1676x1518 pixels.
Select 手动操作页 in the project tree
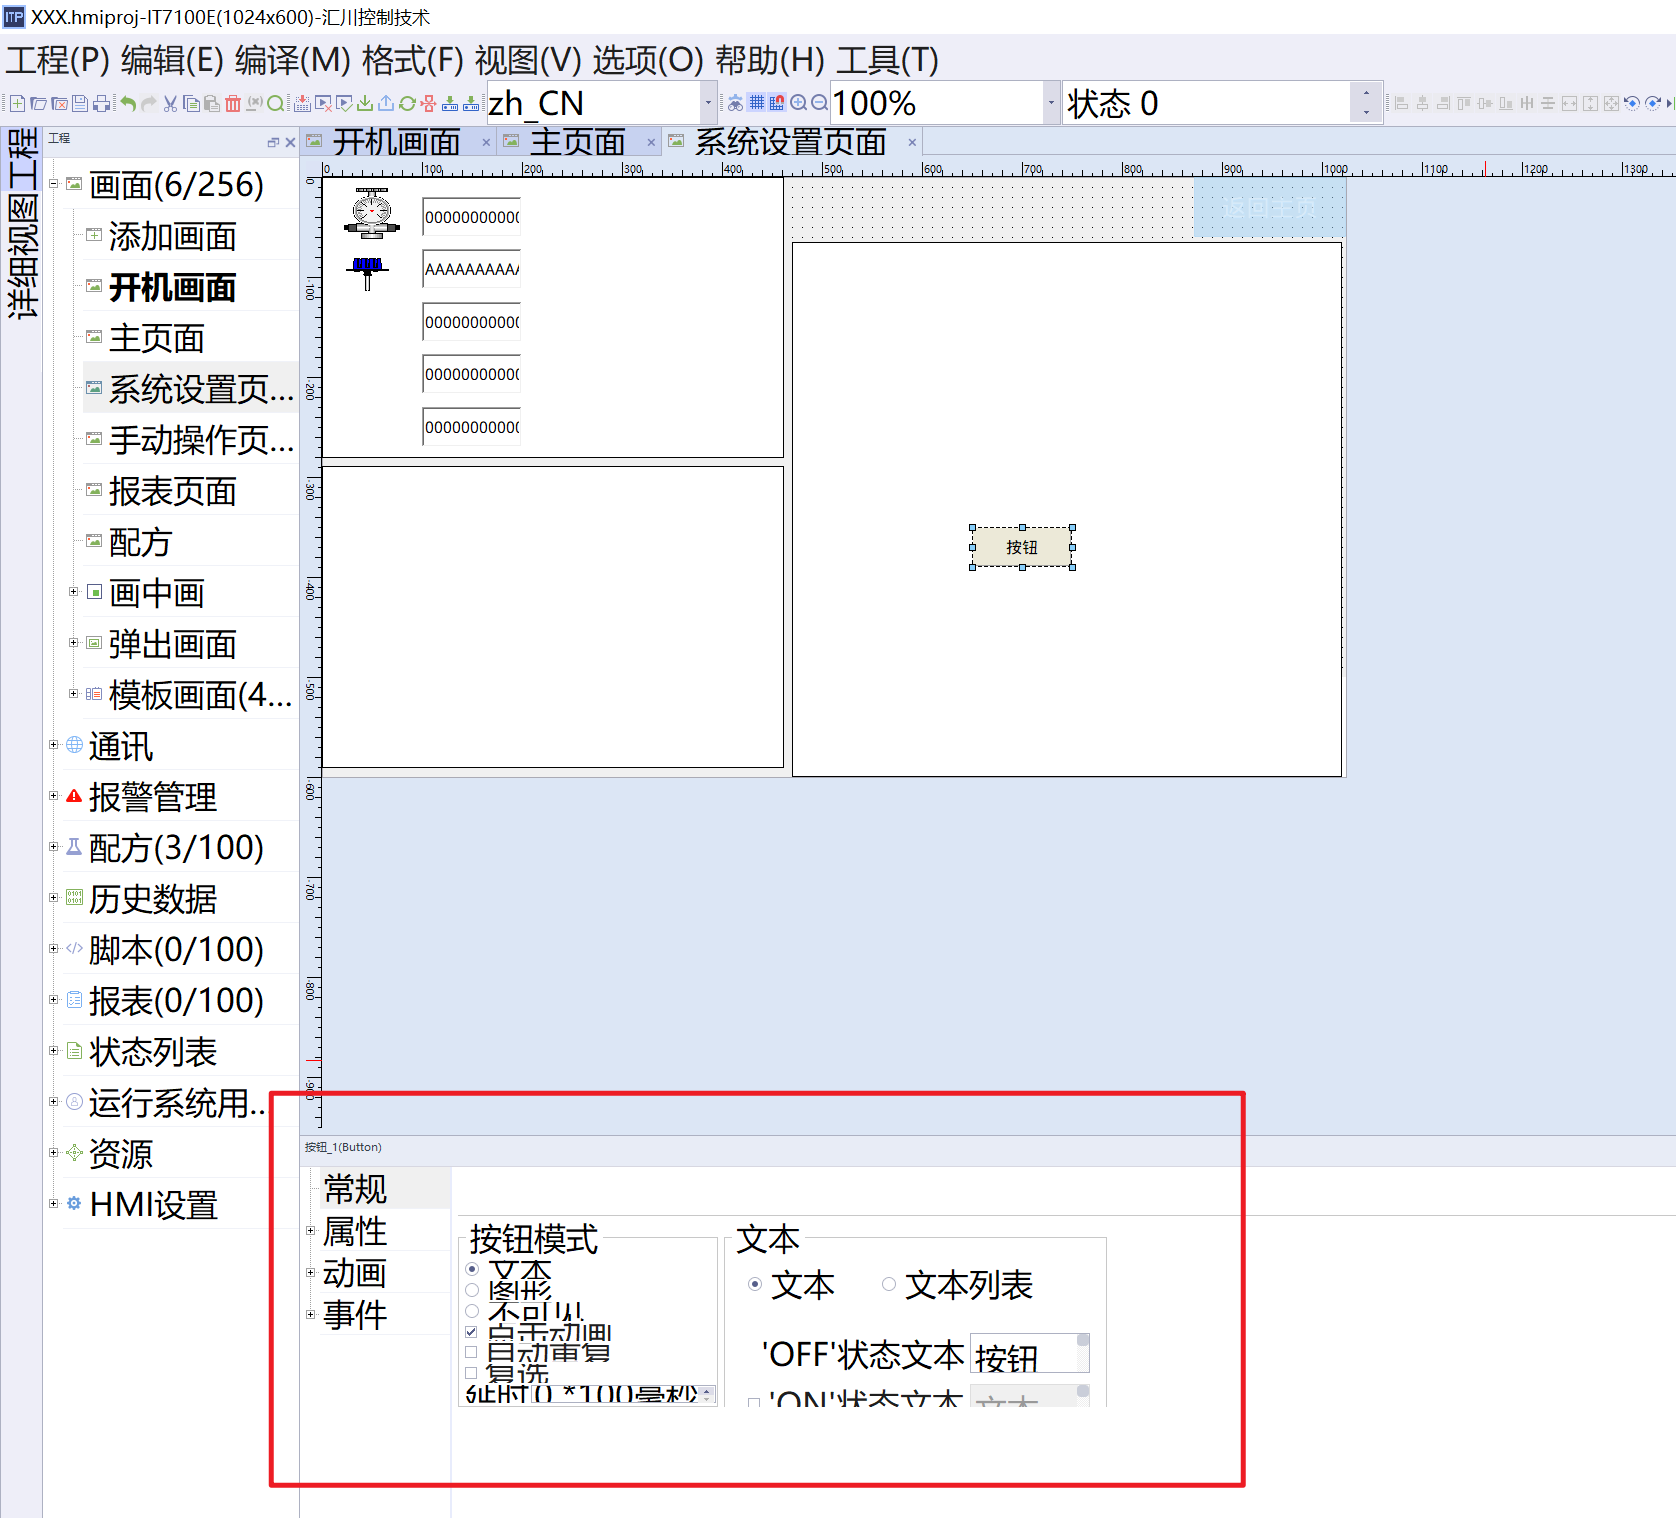tap(201, 440)
